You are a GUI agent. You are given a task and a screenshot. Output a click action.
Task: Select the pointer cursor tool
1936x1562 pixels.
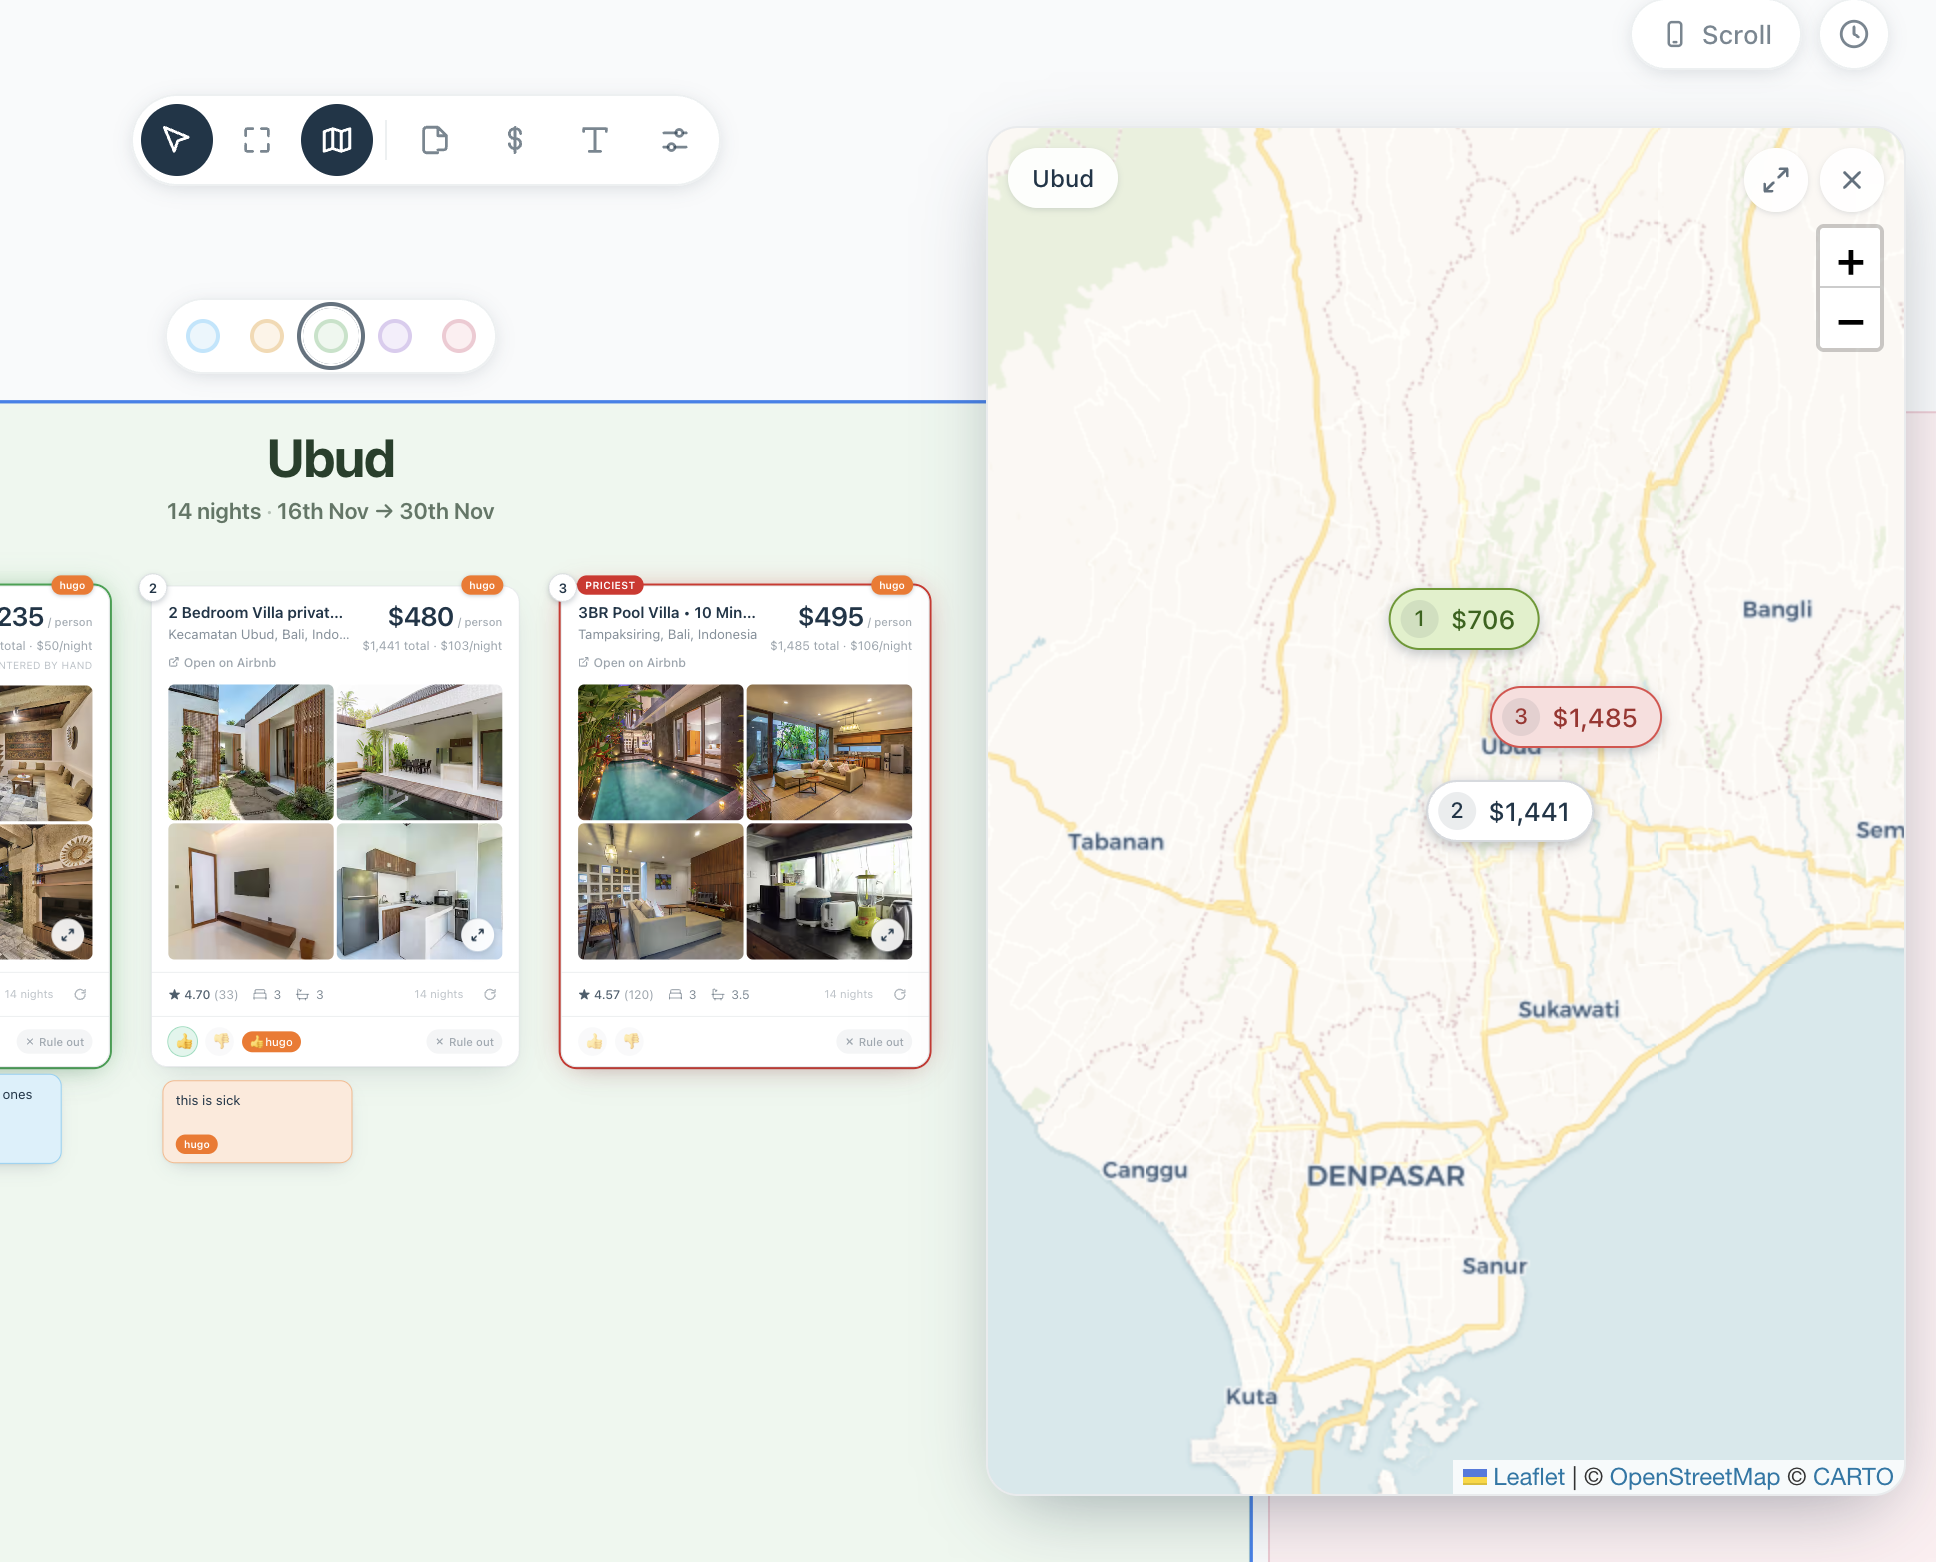tap(177, 140)
